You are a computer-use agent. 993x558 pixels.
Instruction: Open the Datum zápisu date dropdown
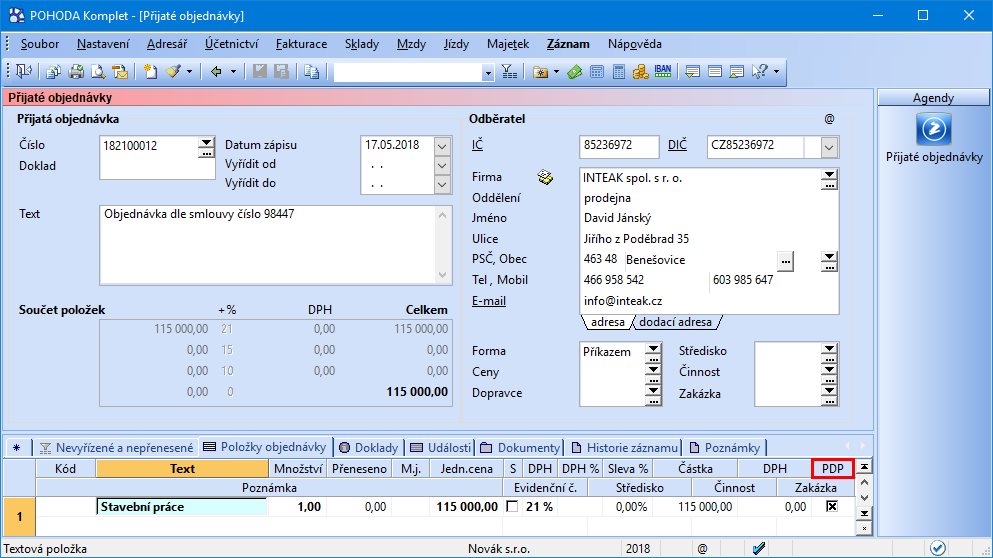click(x=442, y=146)
